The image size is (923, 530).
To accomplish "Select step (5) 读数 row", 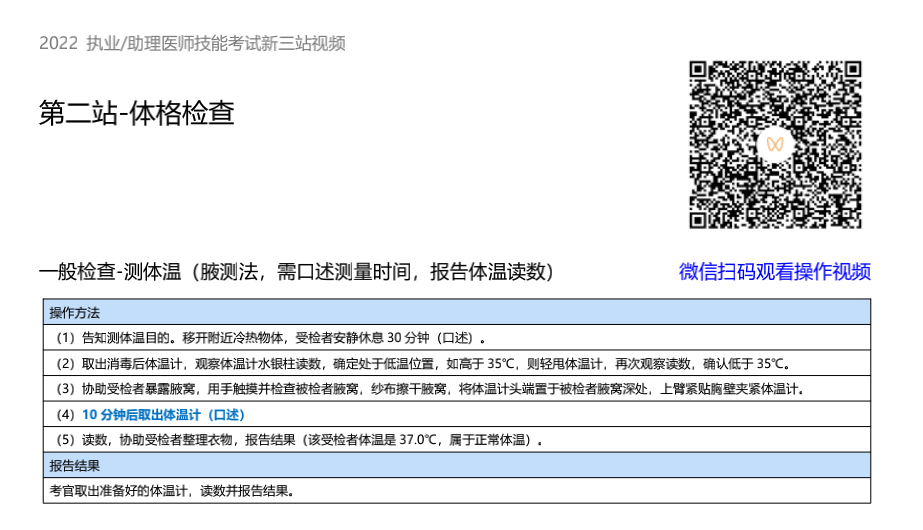I will [x=456, y=440].
